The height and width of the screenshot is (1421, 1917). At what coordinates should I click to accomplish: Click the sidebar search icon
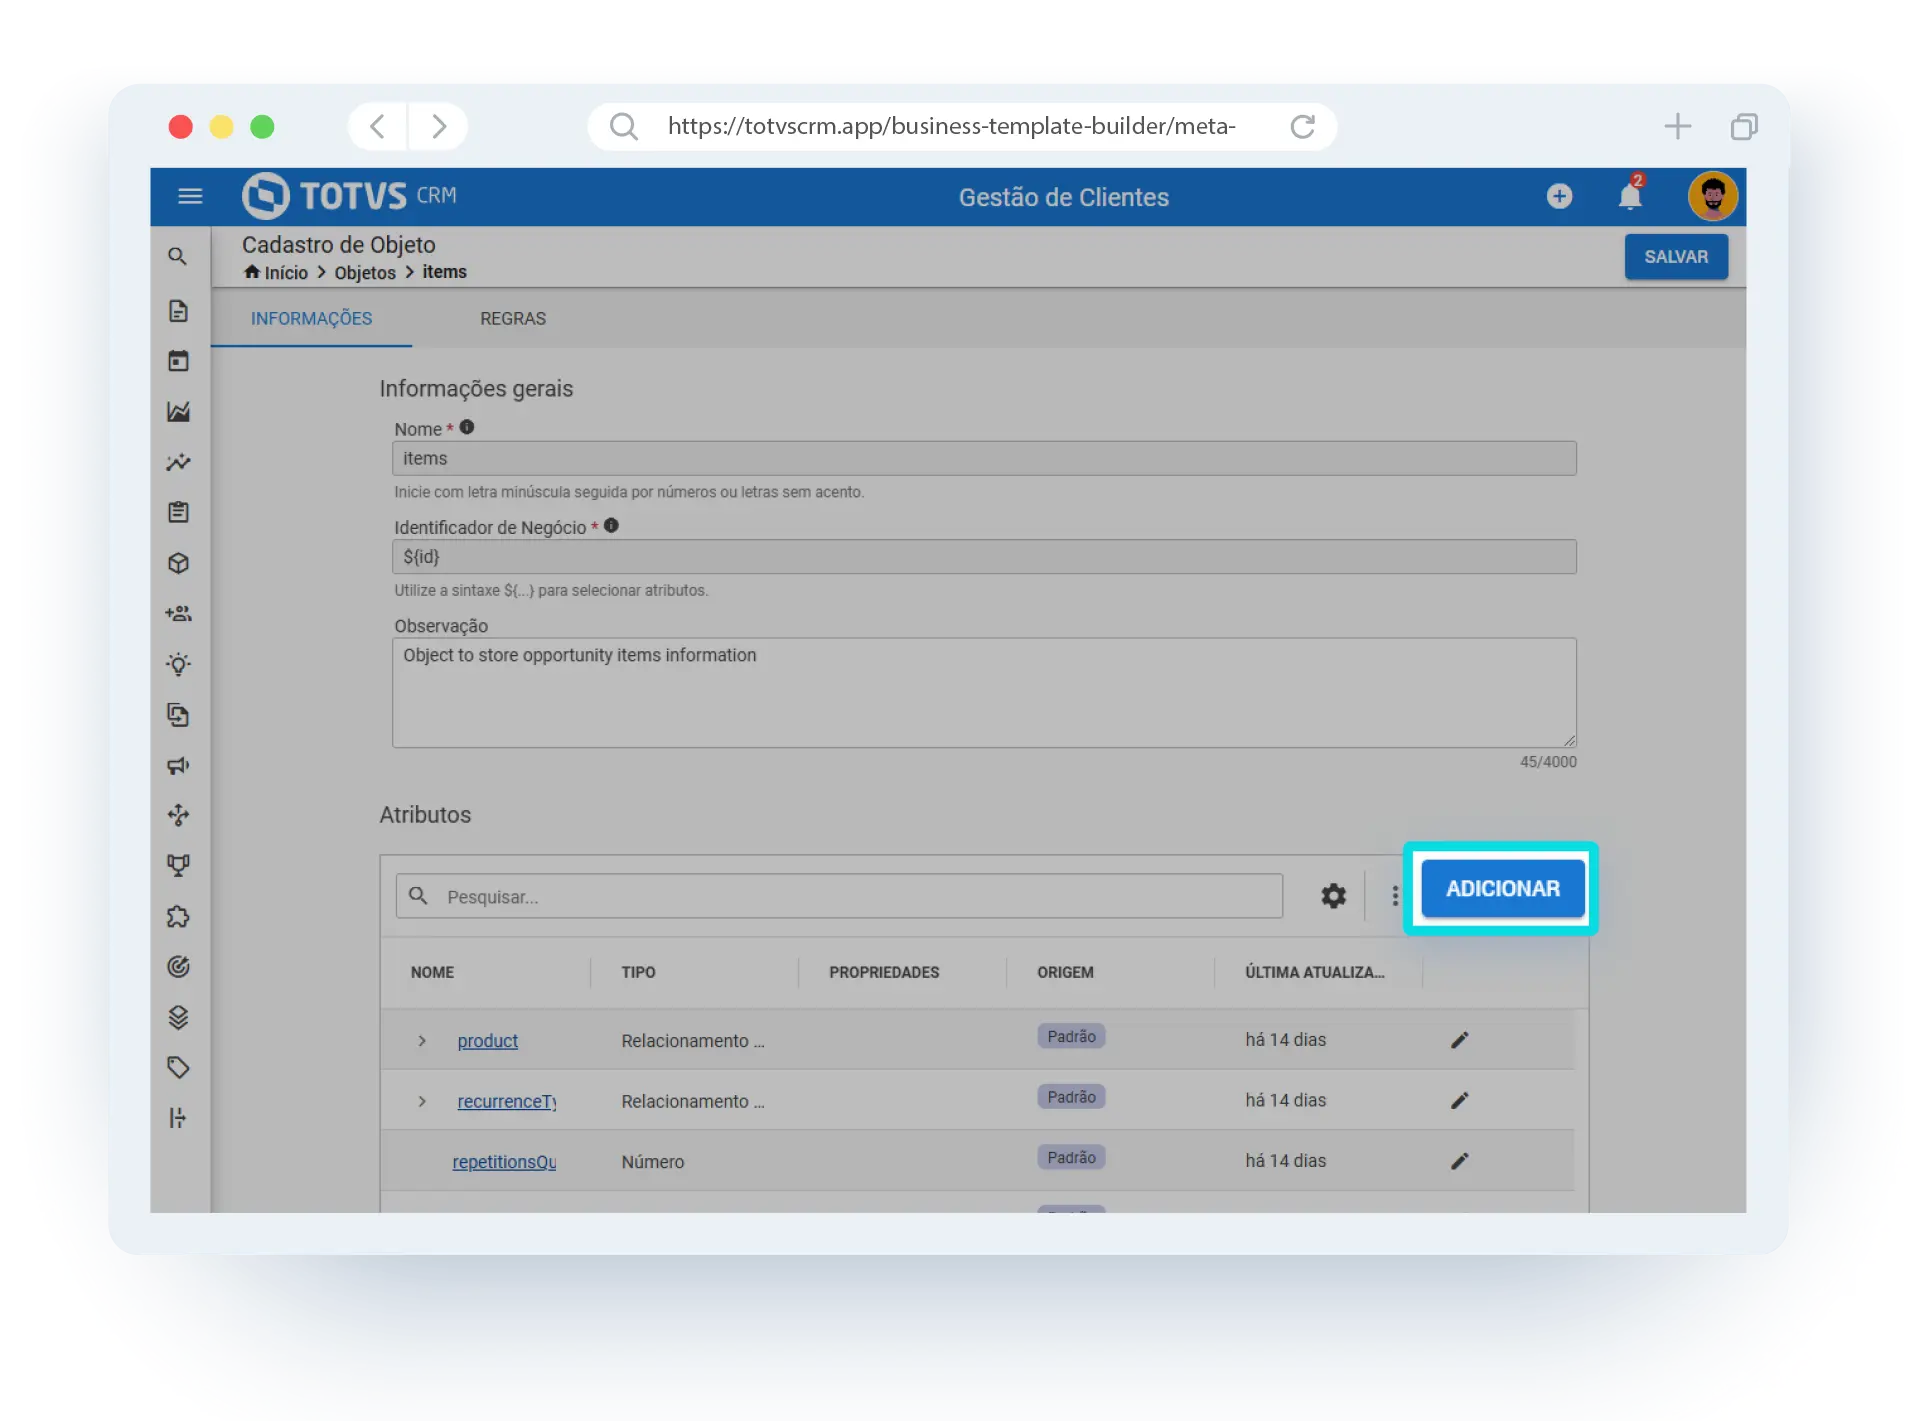pyautogui.click(x=178, y=257)
